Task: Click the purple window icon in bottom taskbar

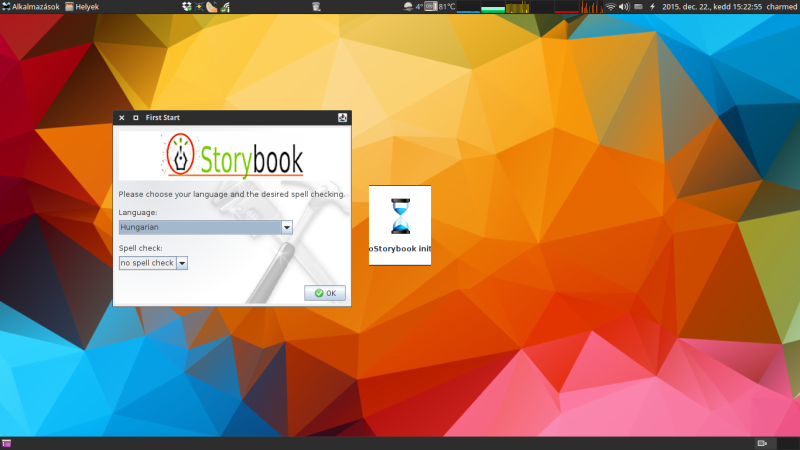Action: 6,443
